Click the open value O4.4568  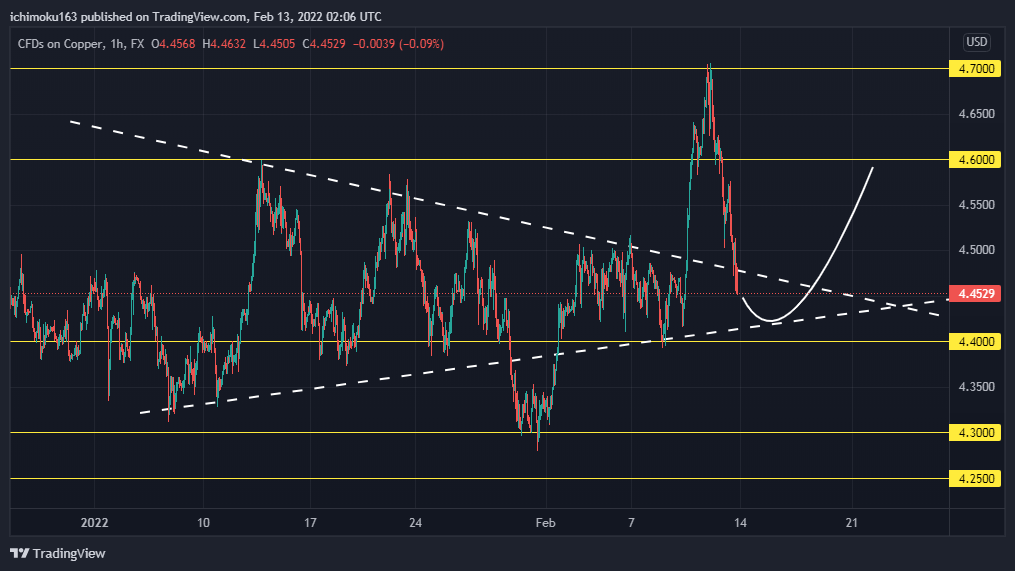point(173,44)
